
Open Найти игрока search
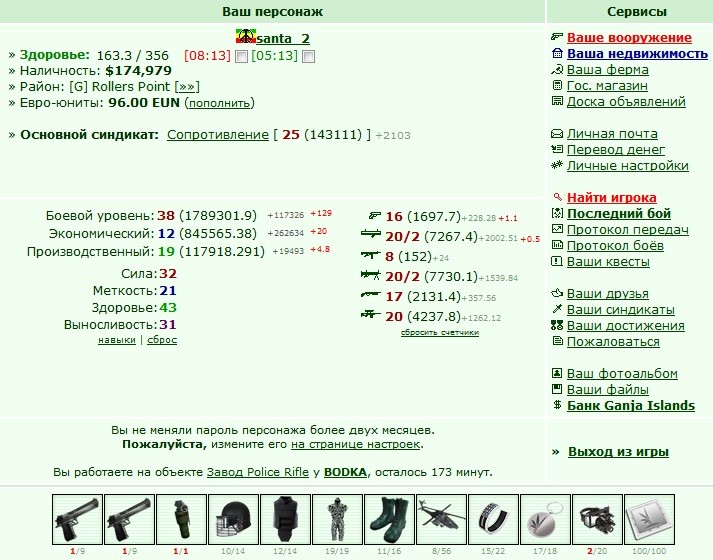[x=612, y=197]
